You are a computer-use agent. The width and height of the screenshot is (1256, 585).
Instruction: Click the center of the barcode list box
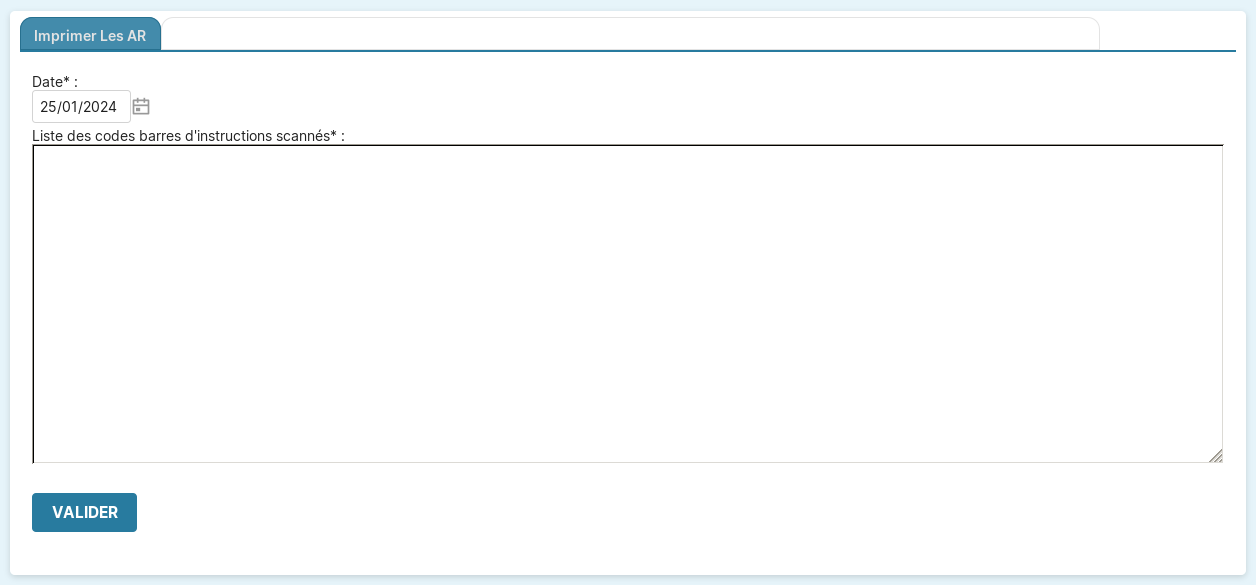627,304
